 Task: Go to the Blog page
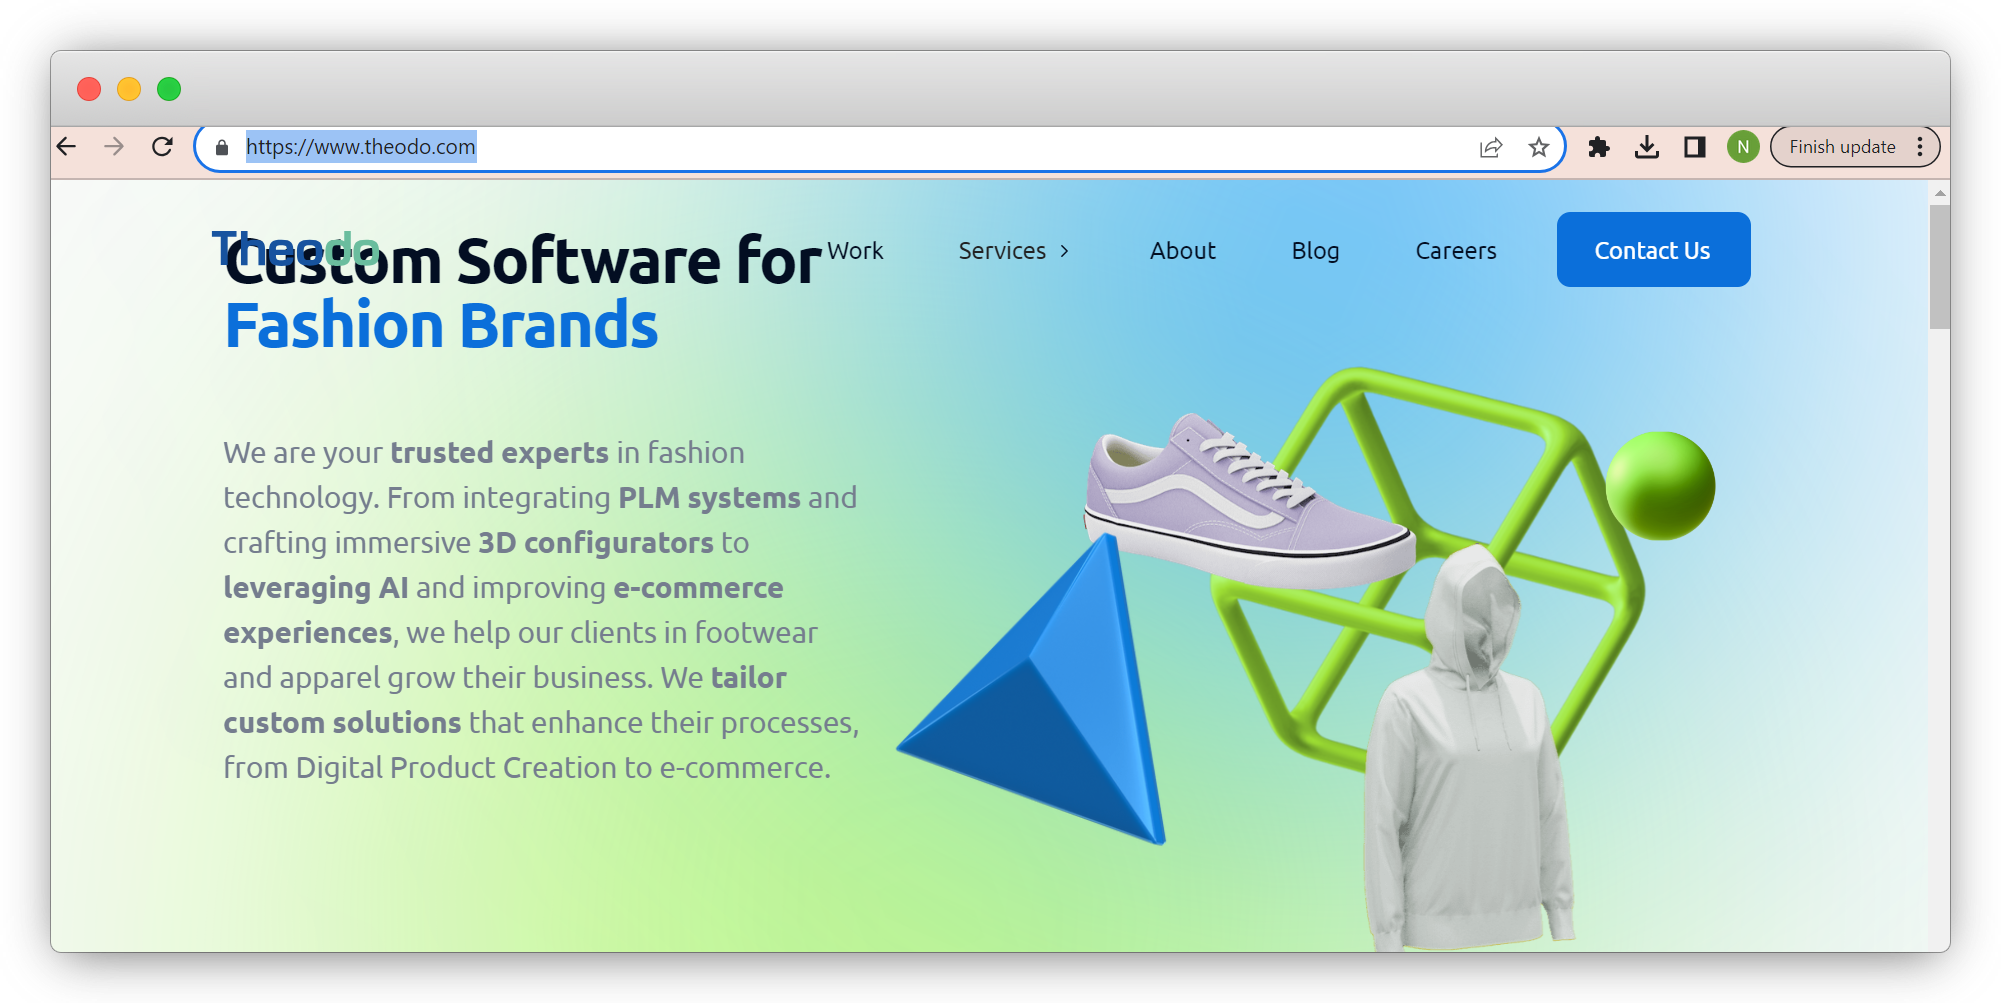[1315, 251]
